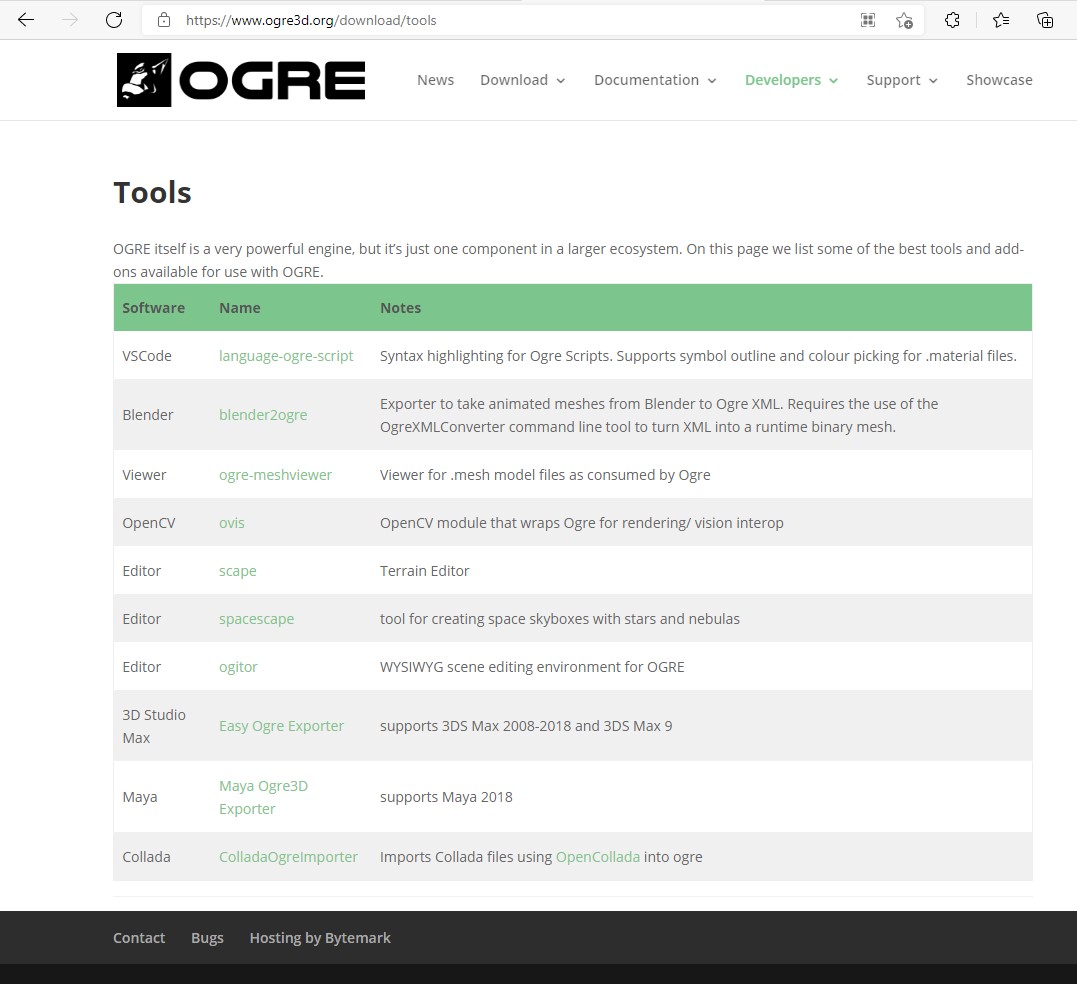This screenshot has height=985, width=1077.
Task: Open the ogre-meshviewer link
Action: click(275, 475)
